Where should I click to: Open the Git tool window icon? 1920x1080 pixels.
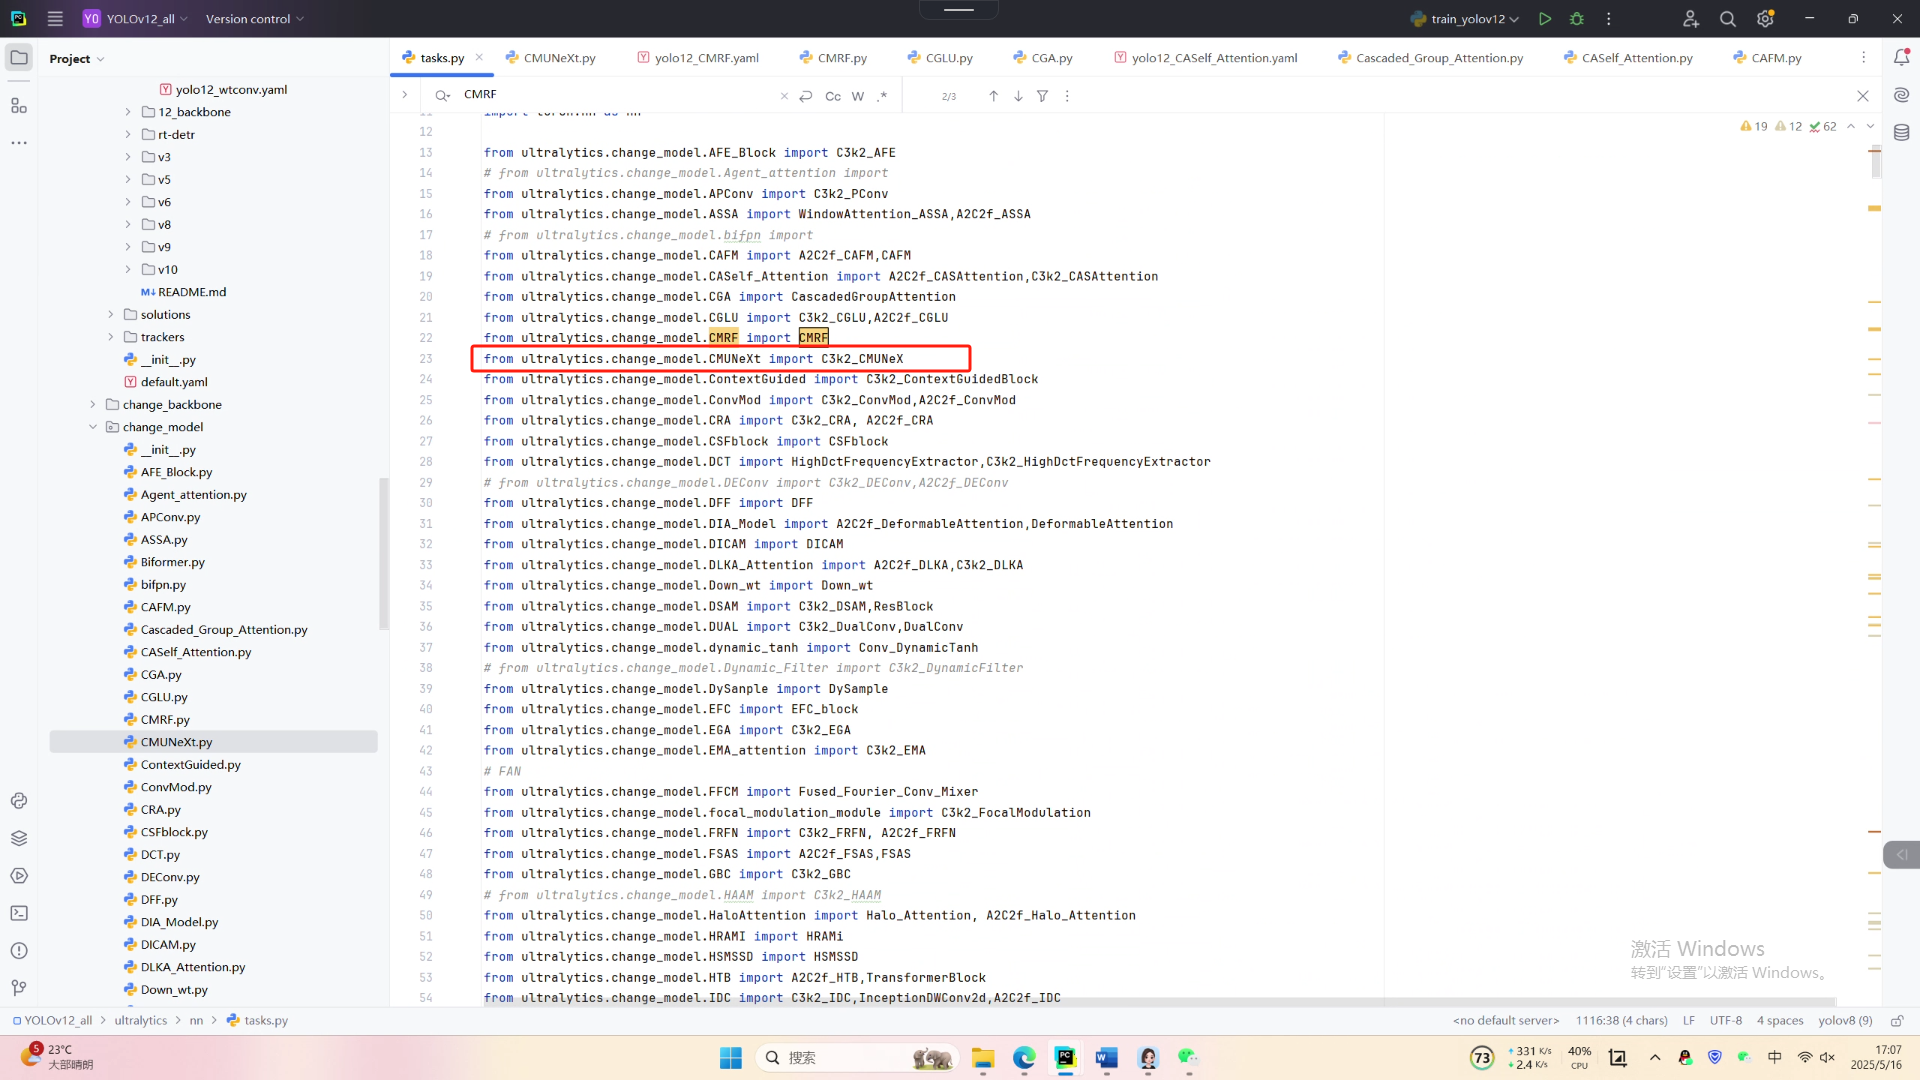[19, 988]
